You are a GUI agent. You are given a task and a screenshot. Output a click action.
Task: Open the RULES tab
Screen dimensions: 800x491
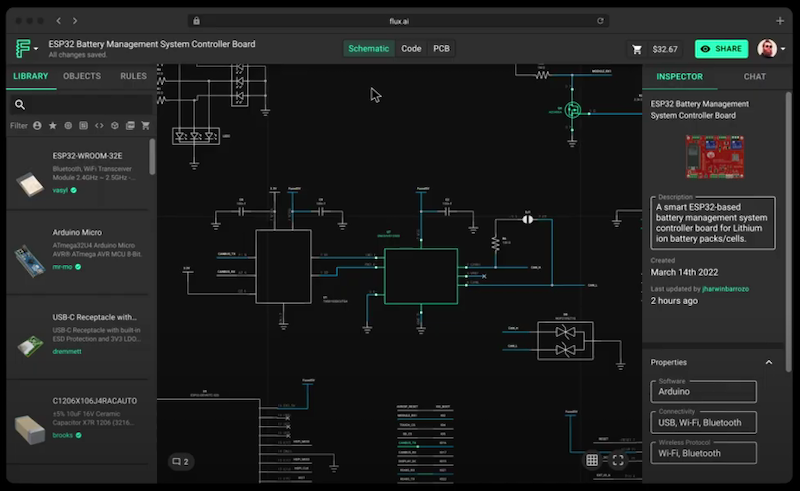click(x=133, y=76)
